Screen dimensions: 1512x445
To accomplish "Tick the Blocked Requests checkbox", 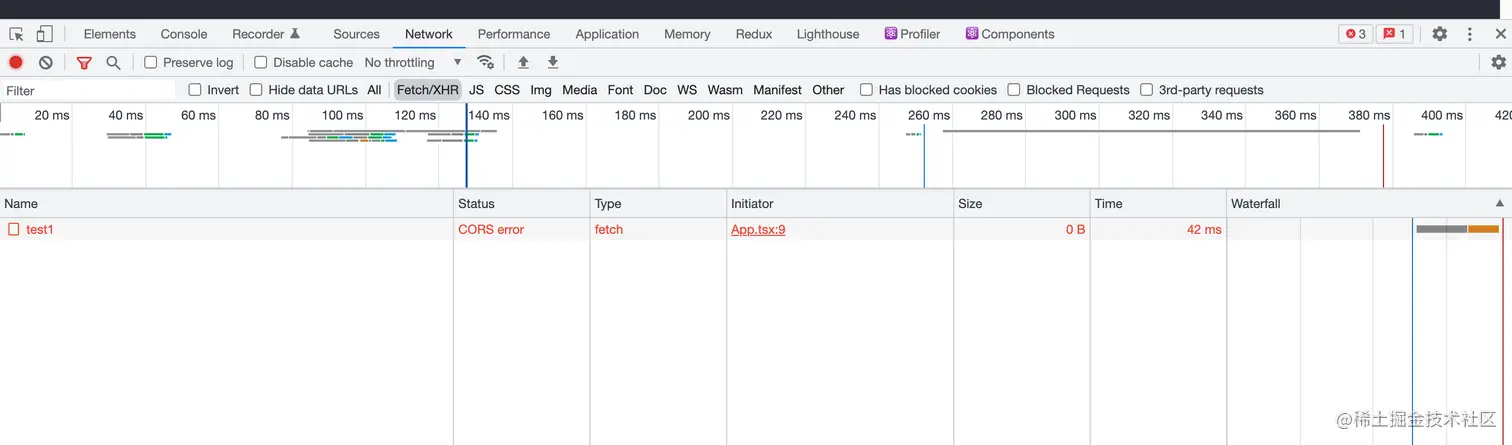I will point(1014,90).
